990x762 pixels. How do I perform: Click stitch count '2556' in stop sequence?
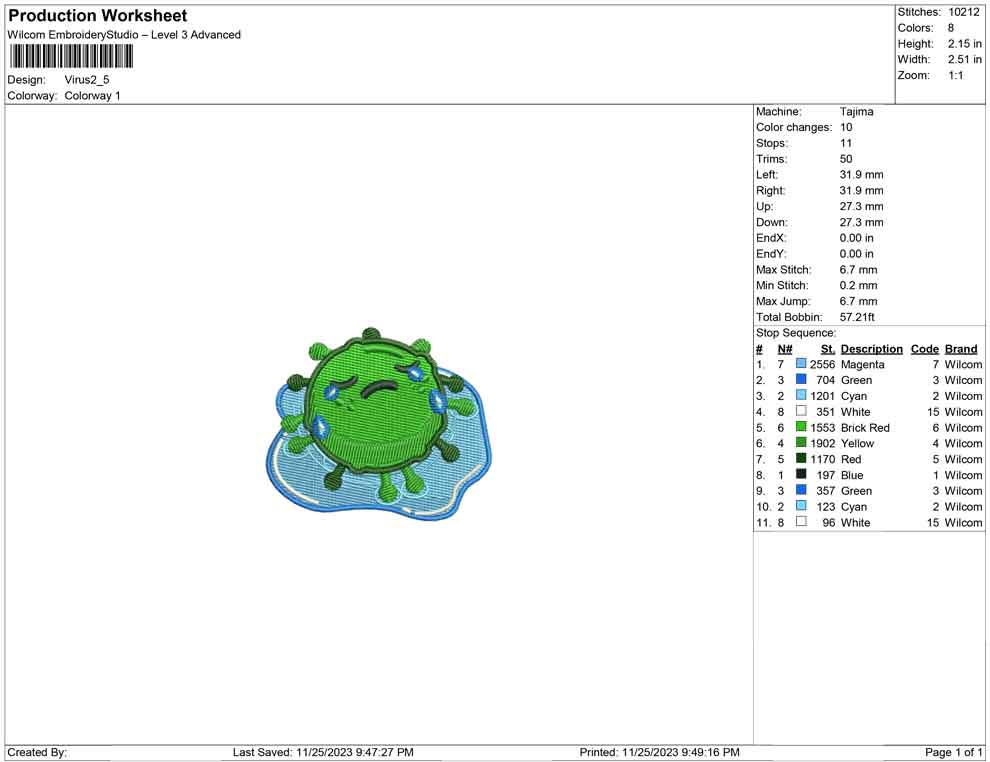click(822, 364)
